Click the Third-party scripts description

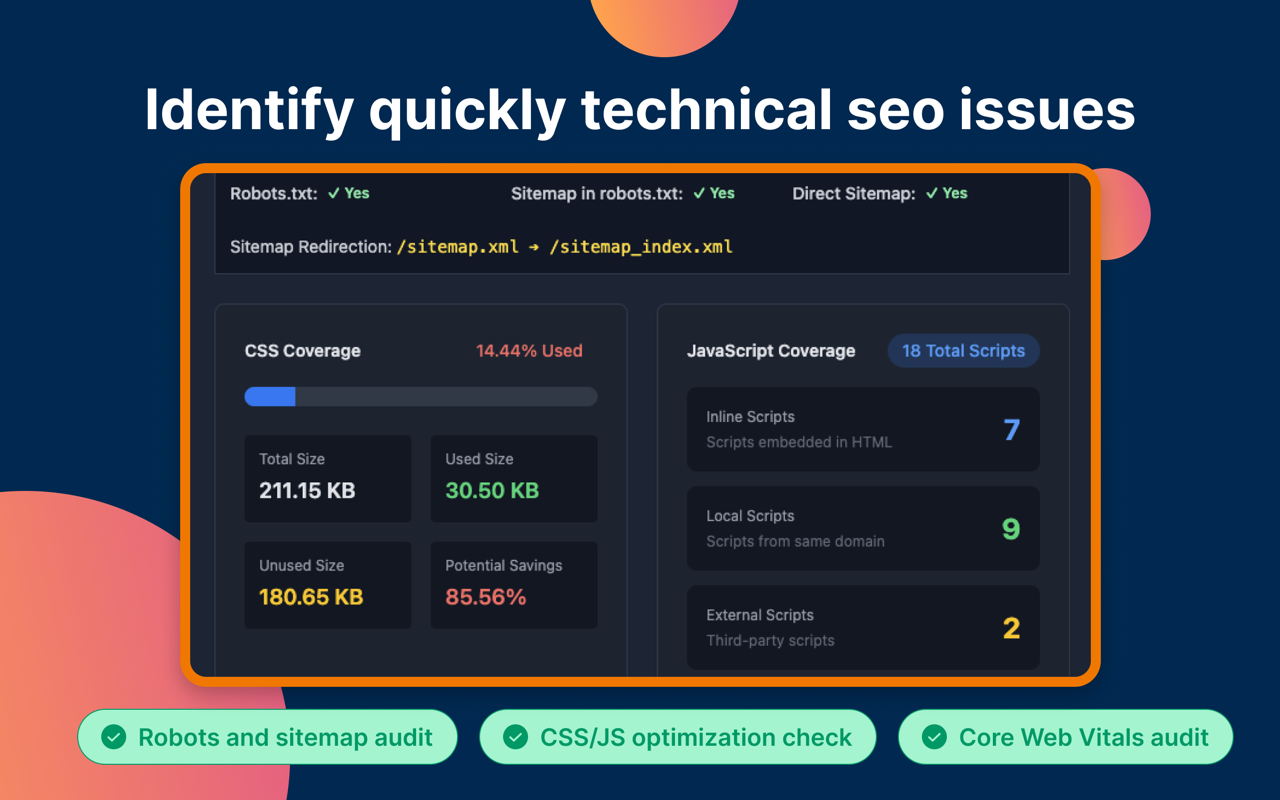pyautogui.click(x=770, y=640)
